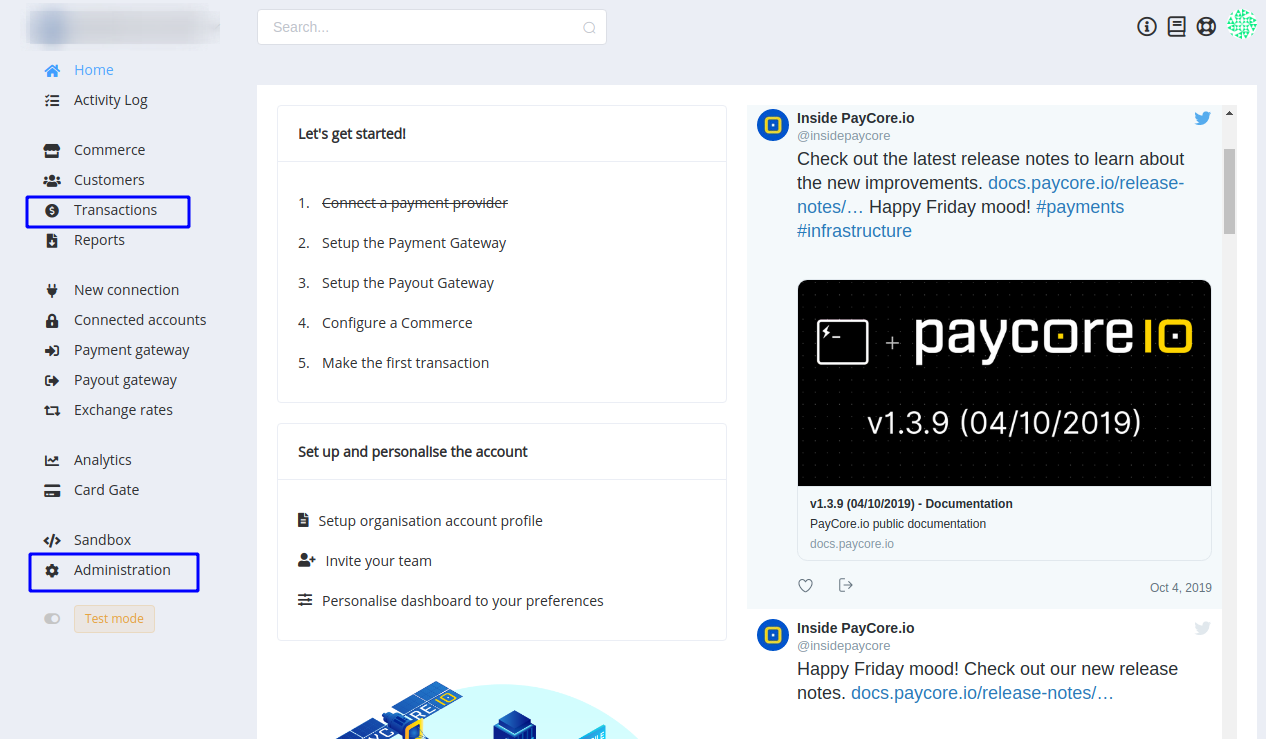
Task: Open Payment gateway settings
Action: (132, 350)
